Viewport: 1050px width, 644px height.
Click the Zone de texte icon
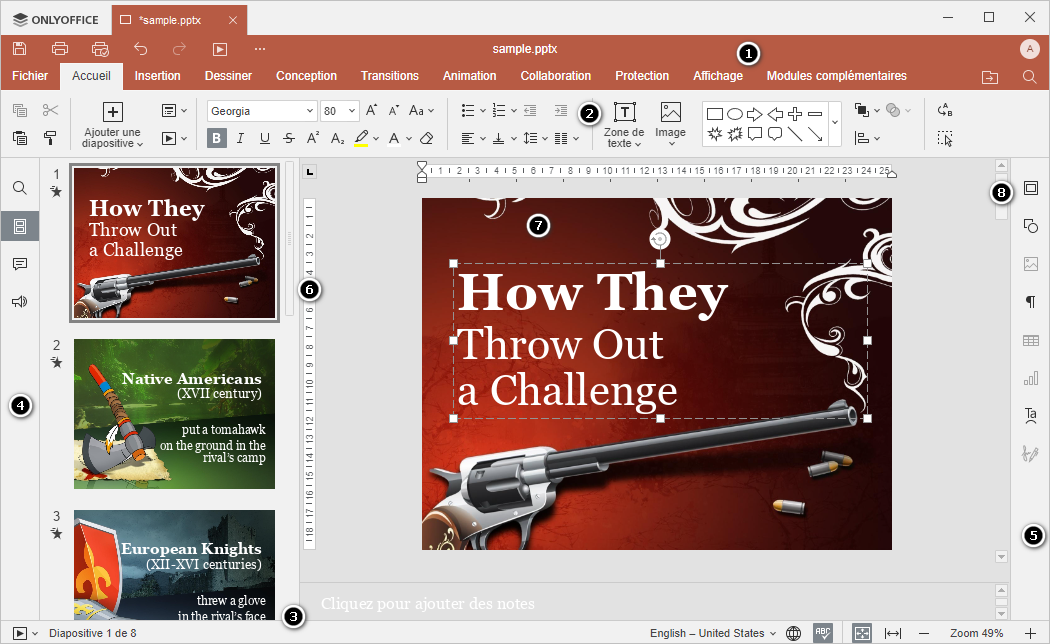pos(625,112)
